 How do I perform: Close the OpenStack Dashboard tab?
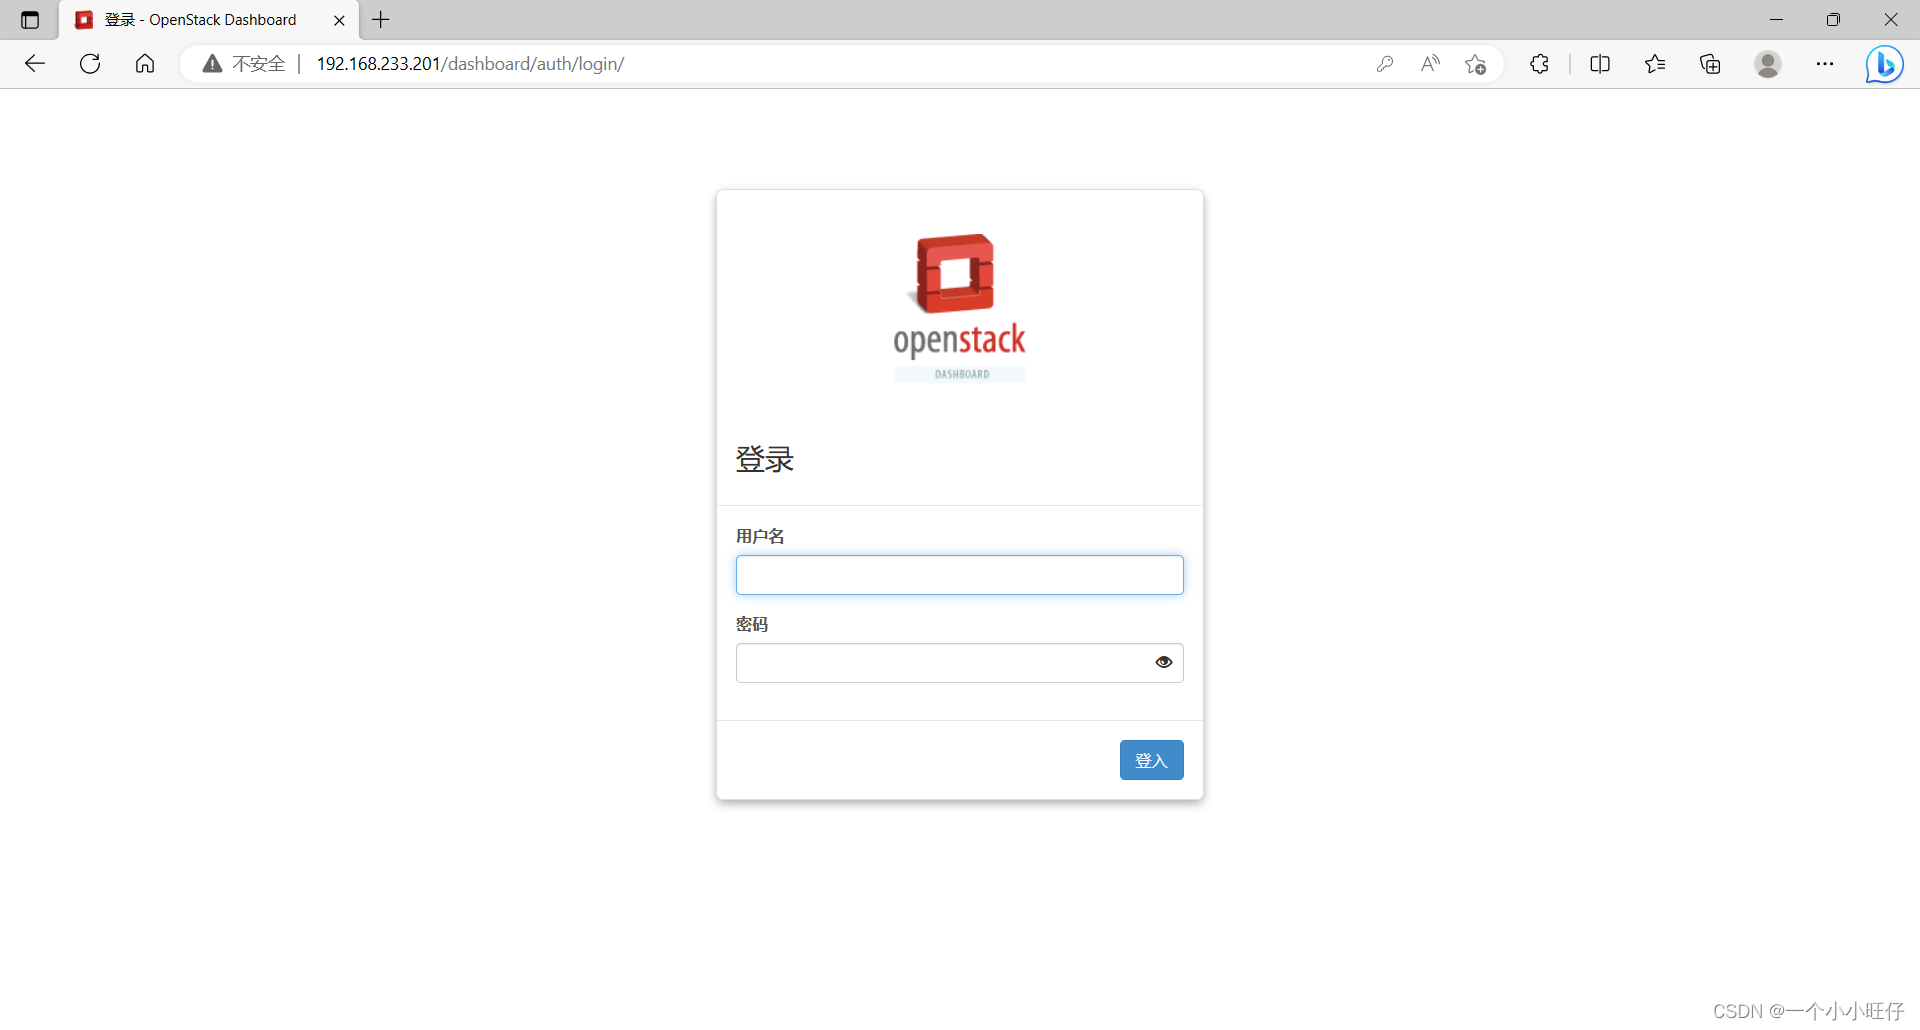click(x=339, y=20)
